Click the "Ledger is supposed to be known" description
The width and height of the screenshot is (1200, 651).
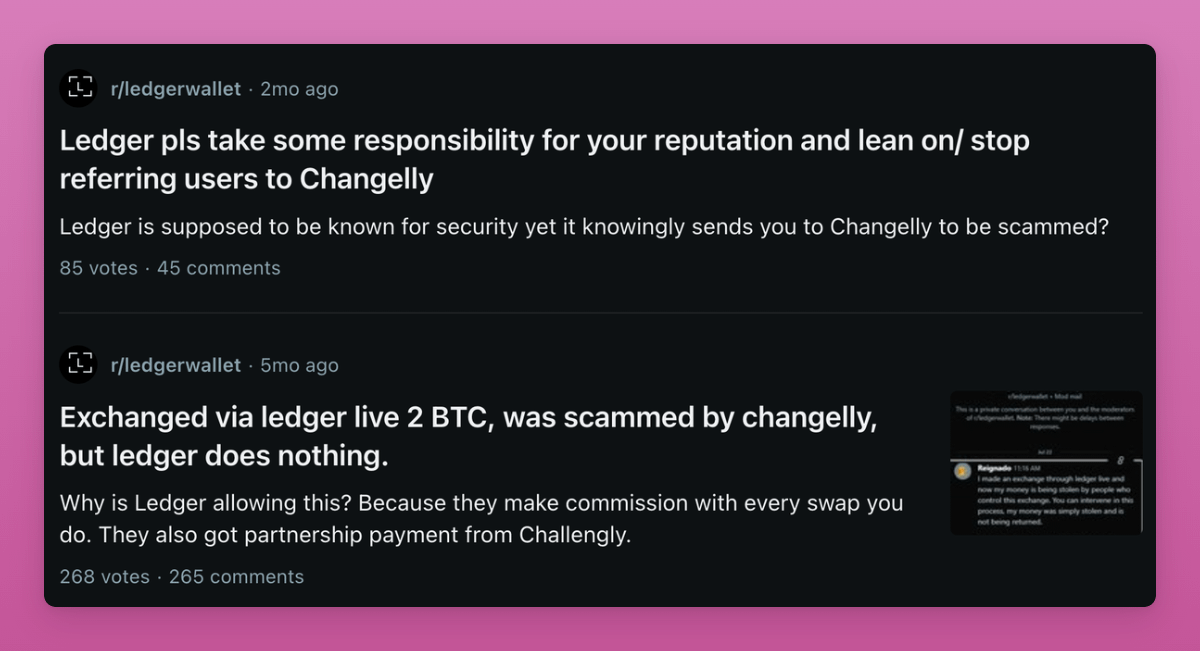point(584,227)
